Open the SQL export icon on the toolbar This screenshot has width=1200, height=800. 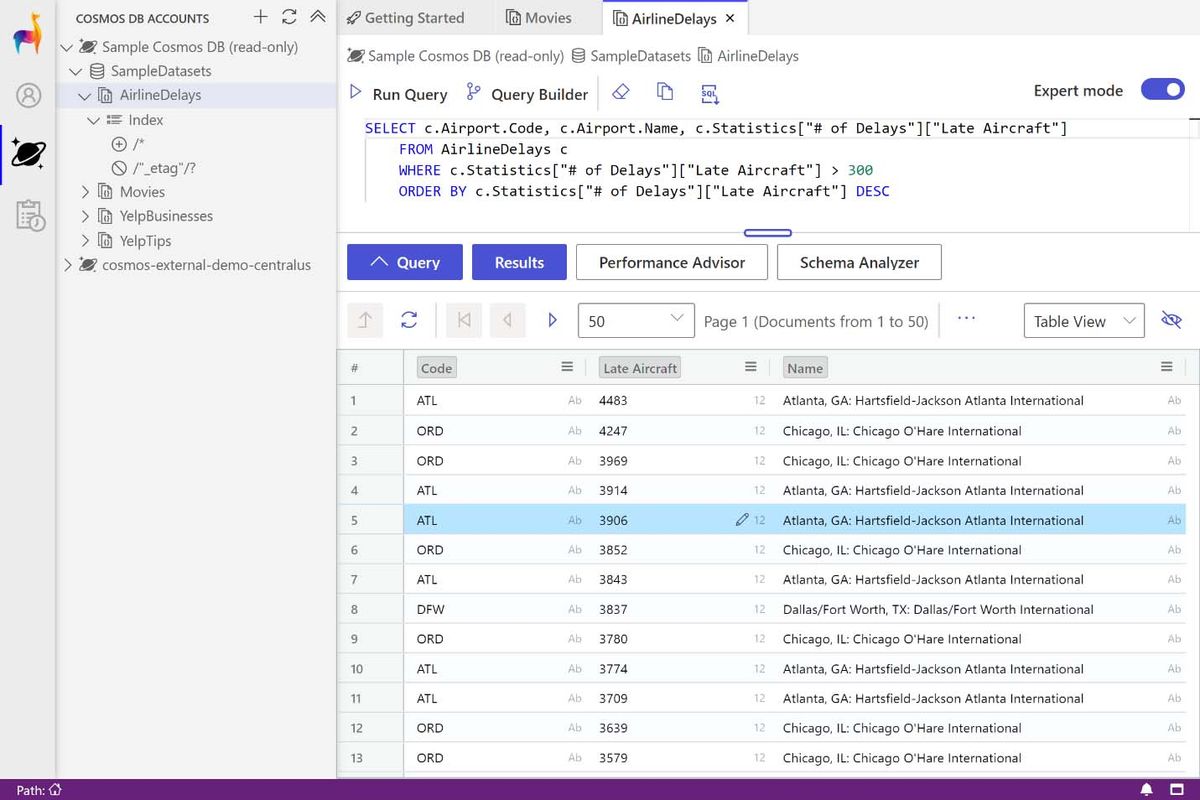tap(709, 93)
